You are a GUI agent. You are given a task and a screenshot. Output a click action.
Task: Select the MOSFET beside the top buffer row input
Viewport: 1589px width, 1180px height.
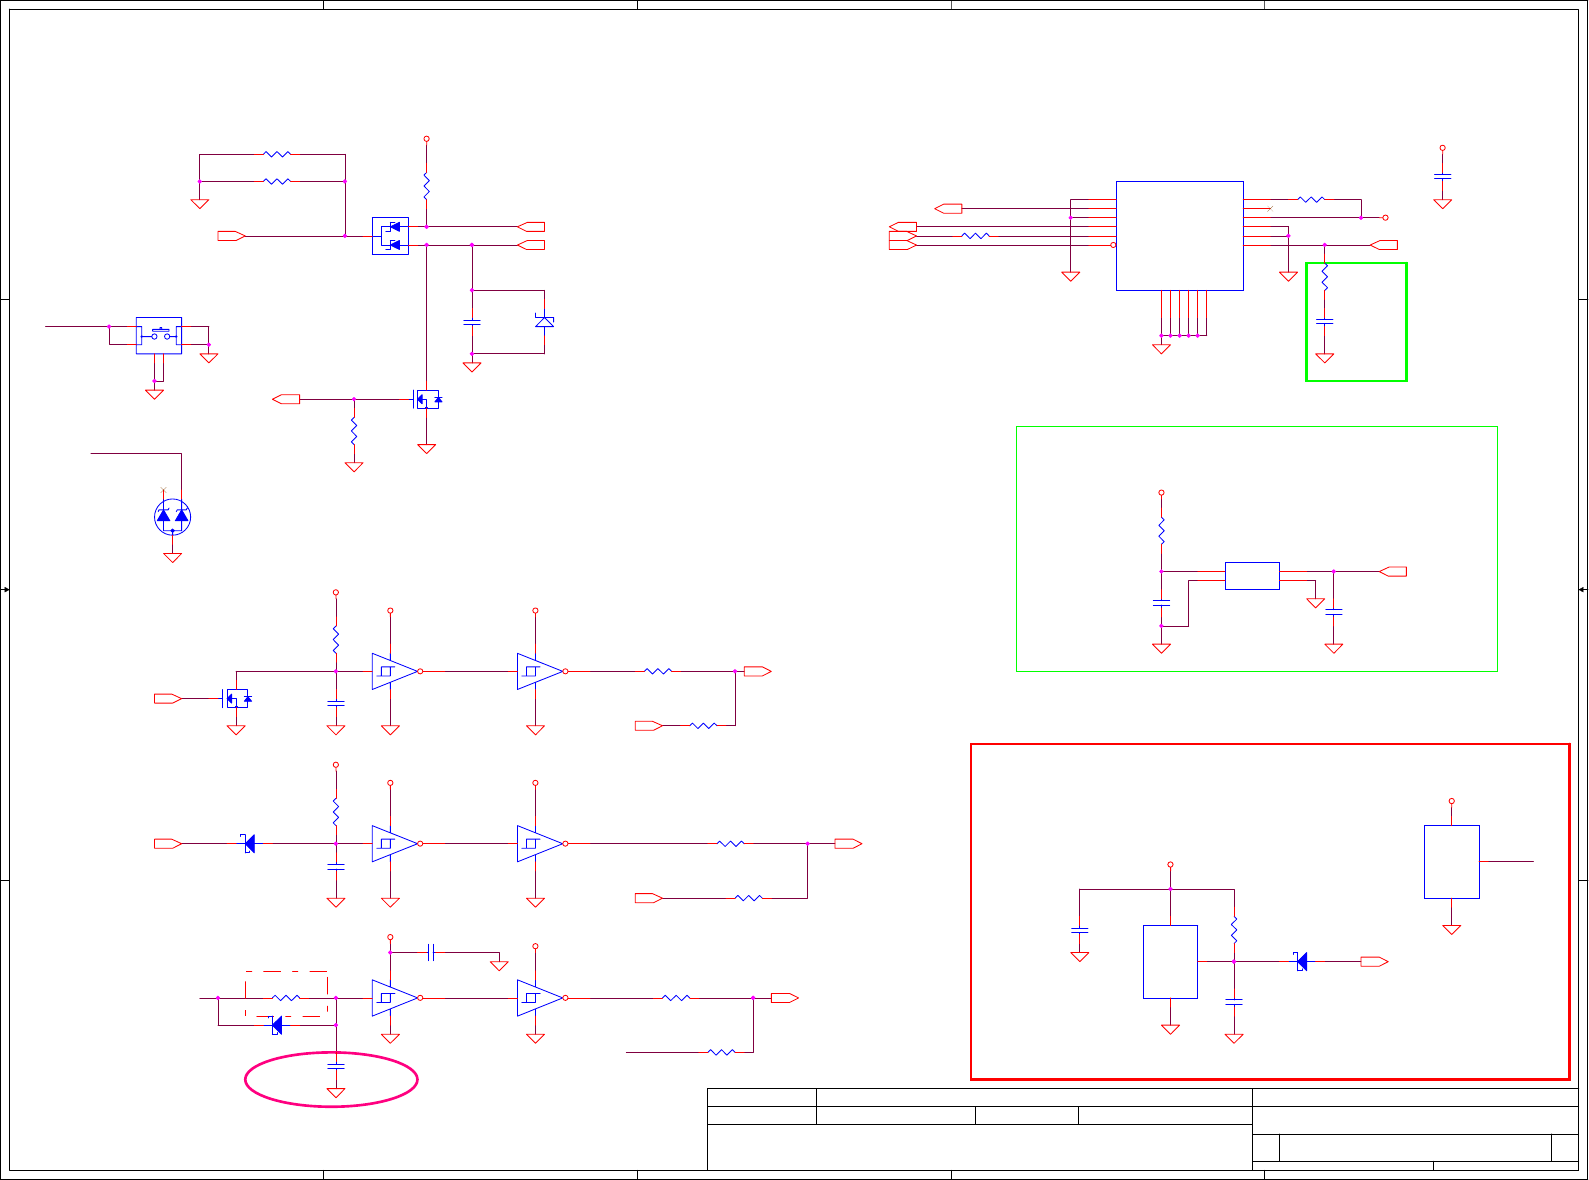pos(236,698)
